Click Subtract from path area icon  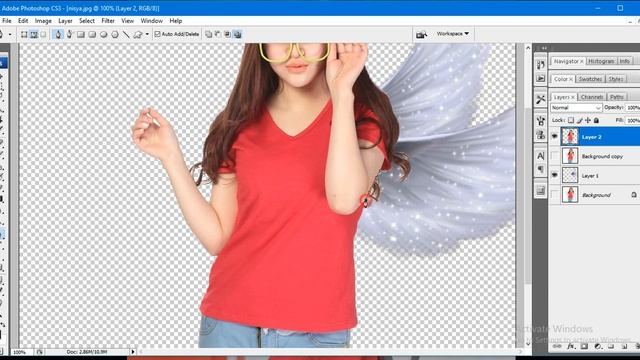point(218,35)
